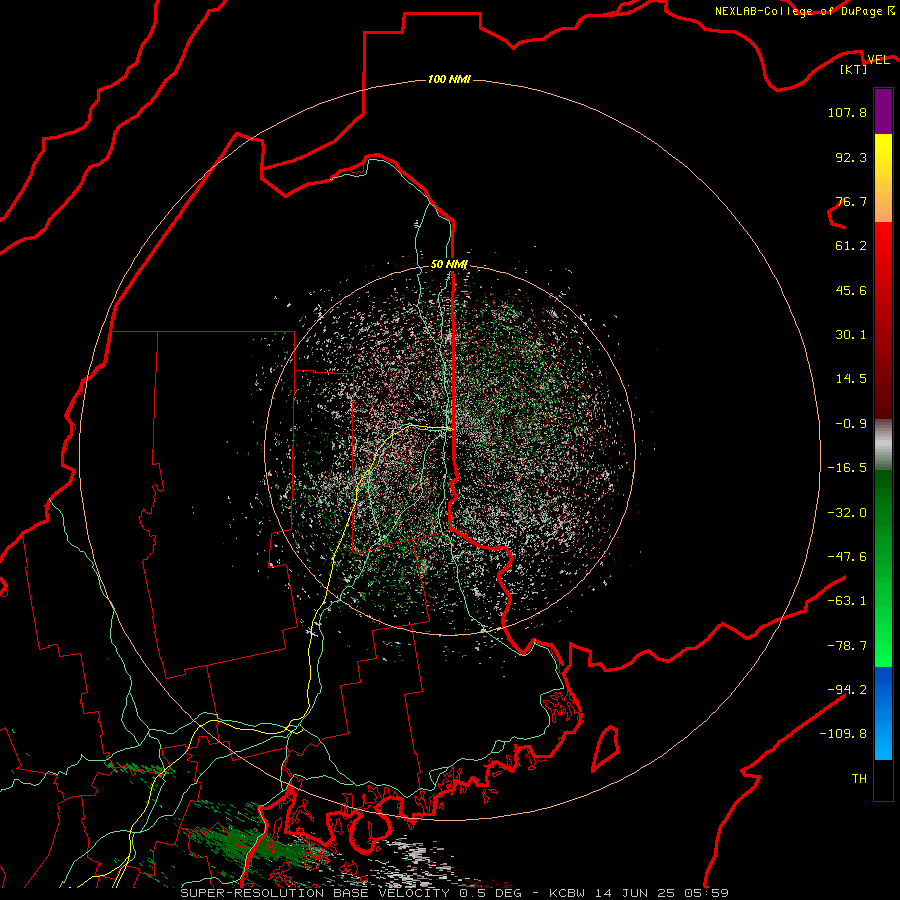Click the -47.6 velocity scale value
Viewport: 900px width, 900px height.
847,557
